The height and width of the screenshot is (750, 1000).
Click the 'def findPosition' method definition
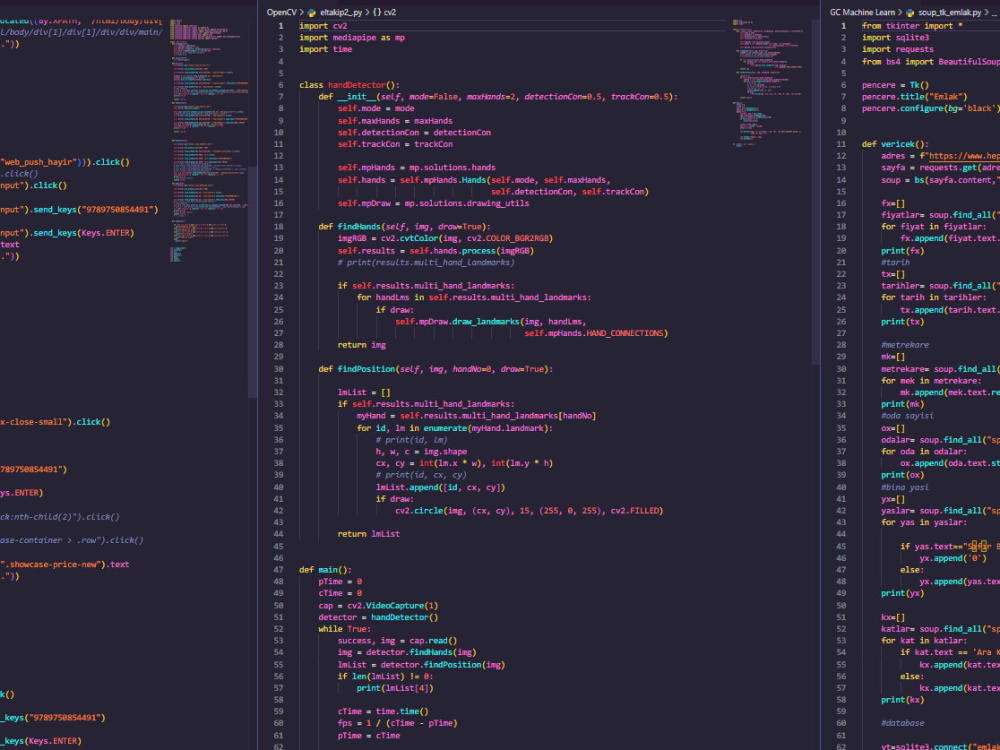(436, 369)
